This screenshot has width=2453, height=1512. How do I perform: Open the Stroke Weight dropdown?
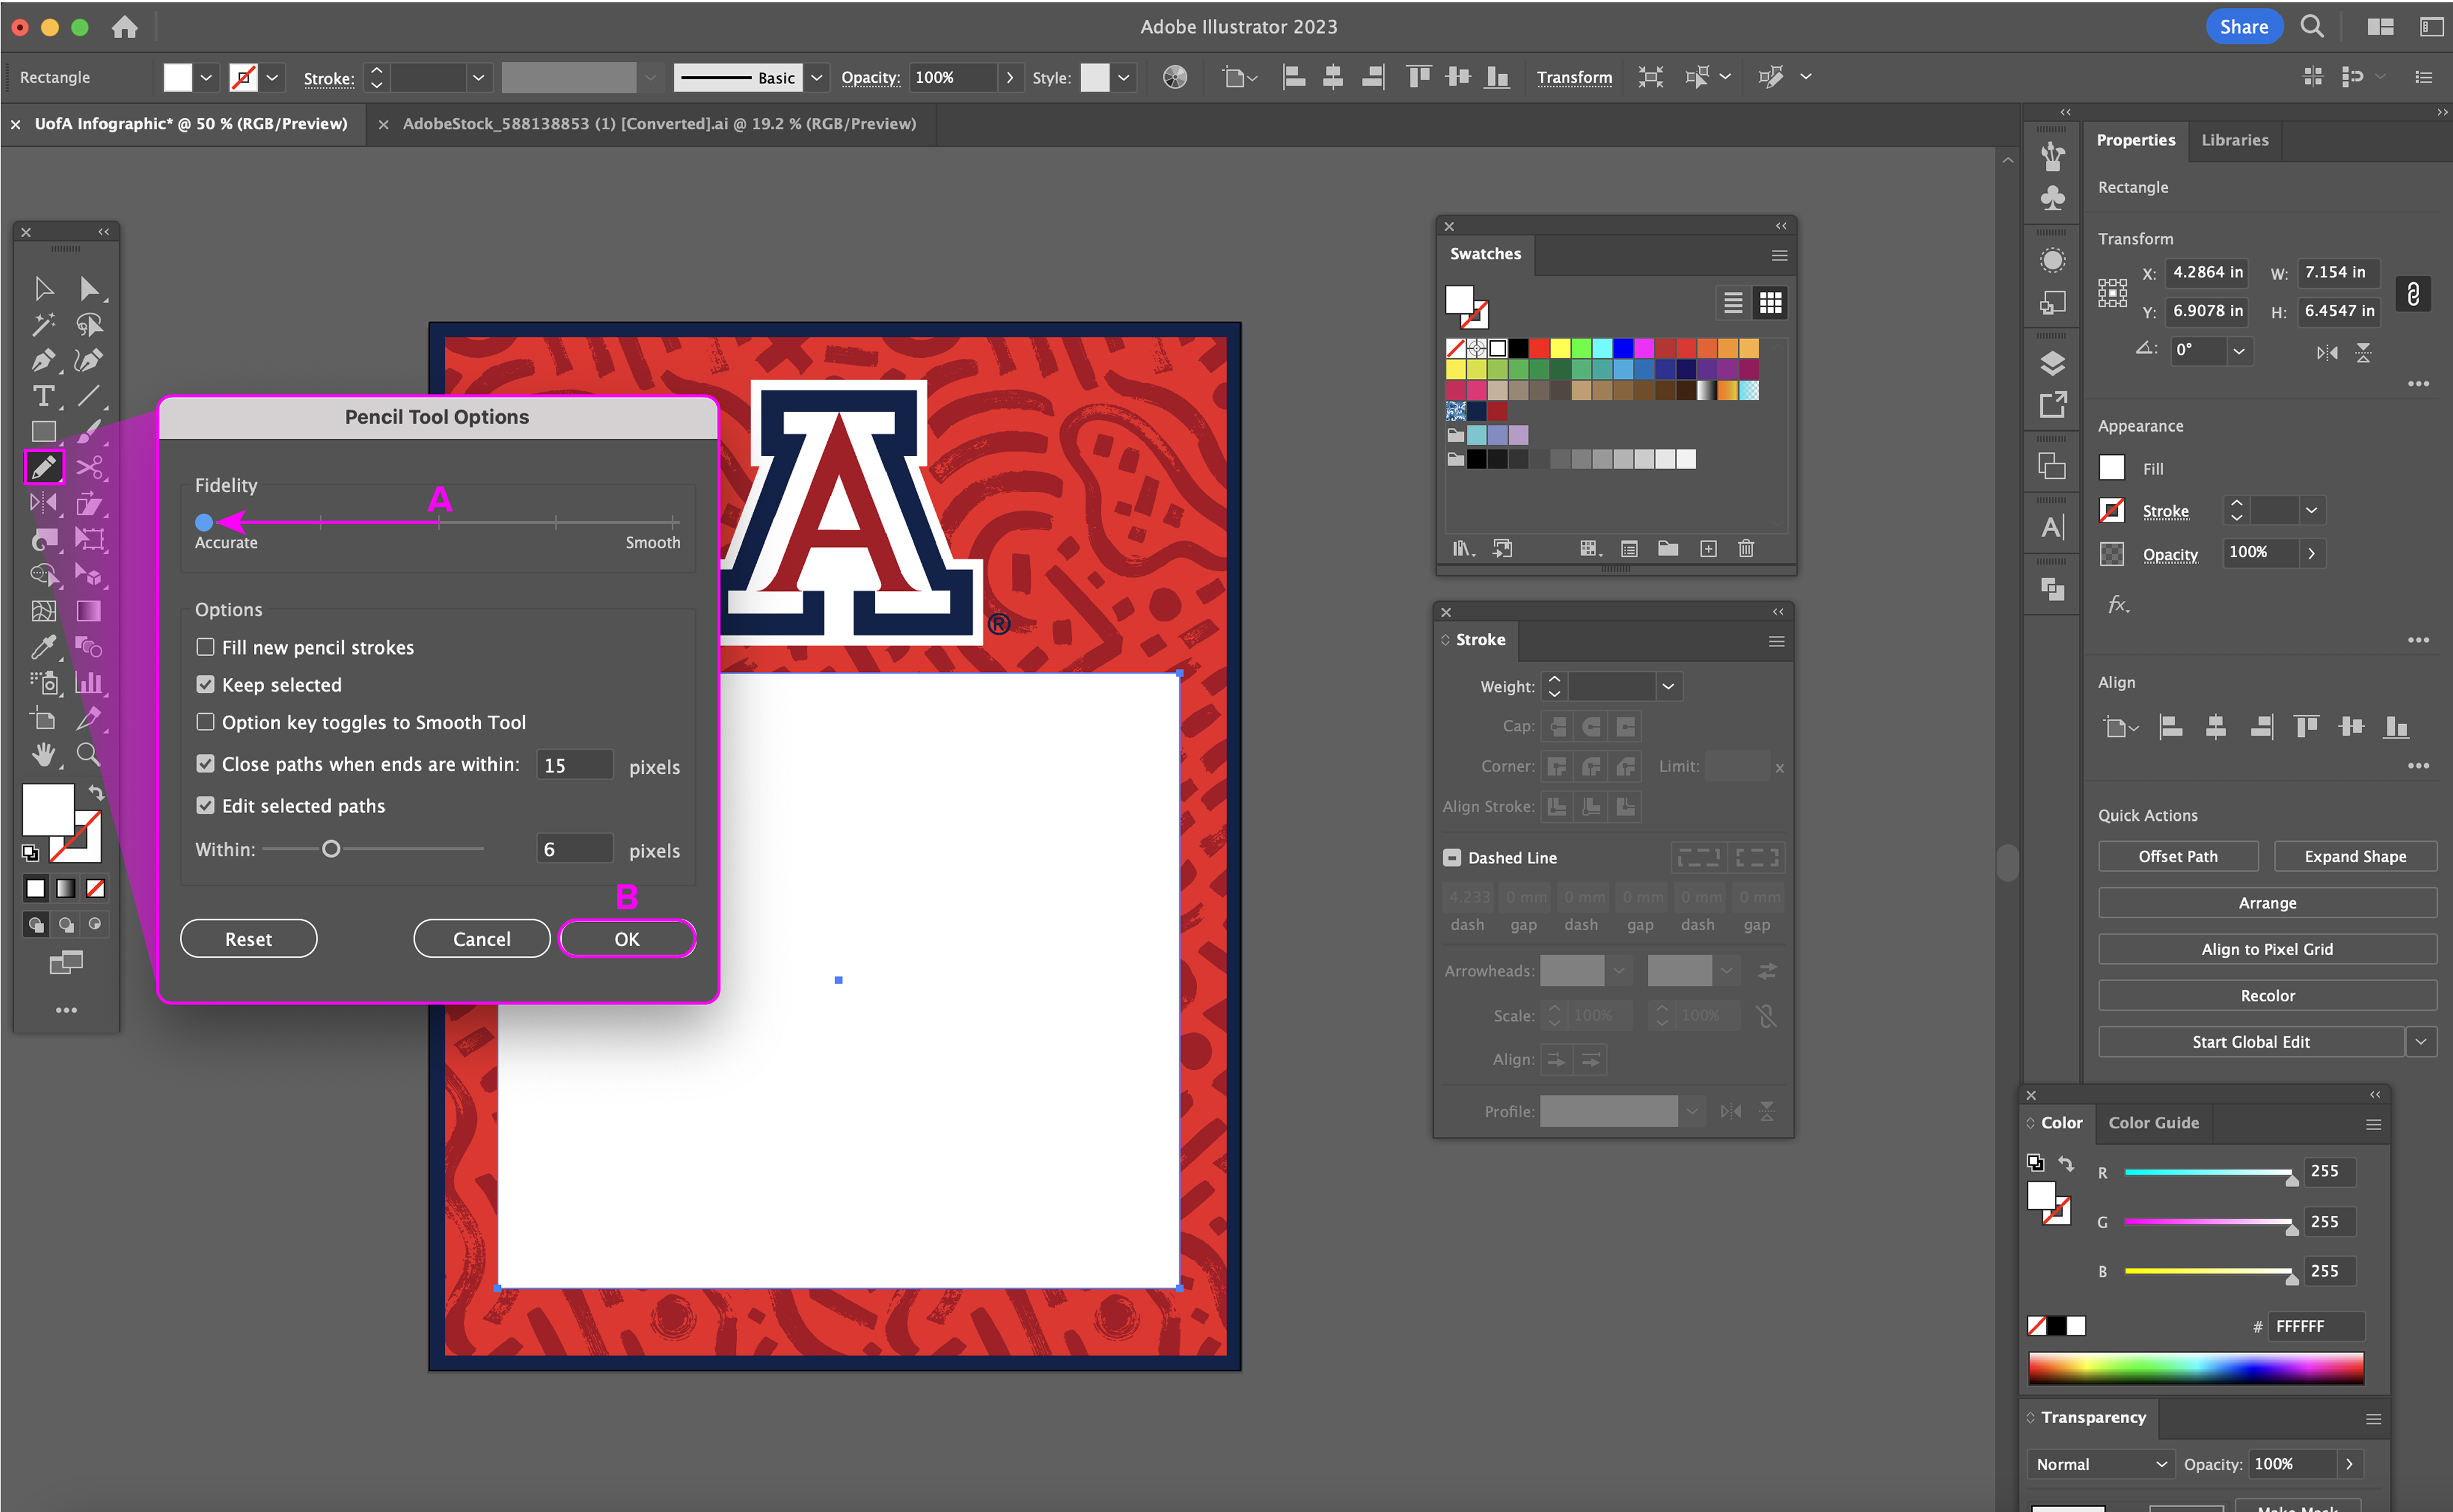click(x=1668, y=686)
